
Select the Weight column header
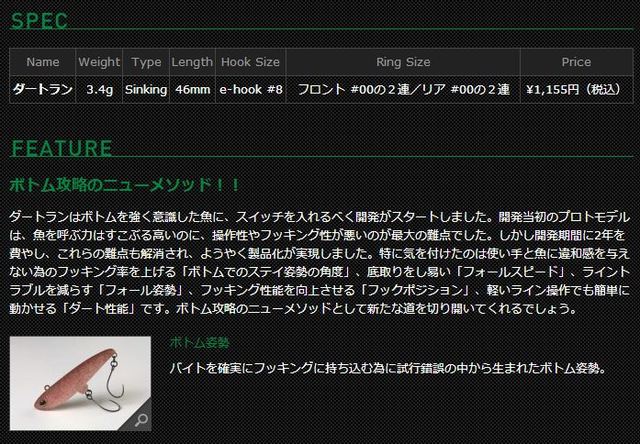point(99,62)
